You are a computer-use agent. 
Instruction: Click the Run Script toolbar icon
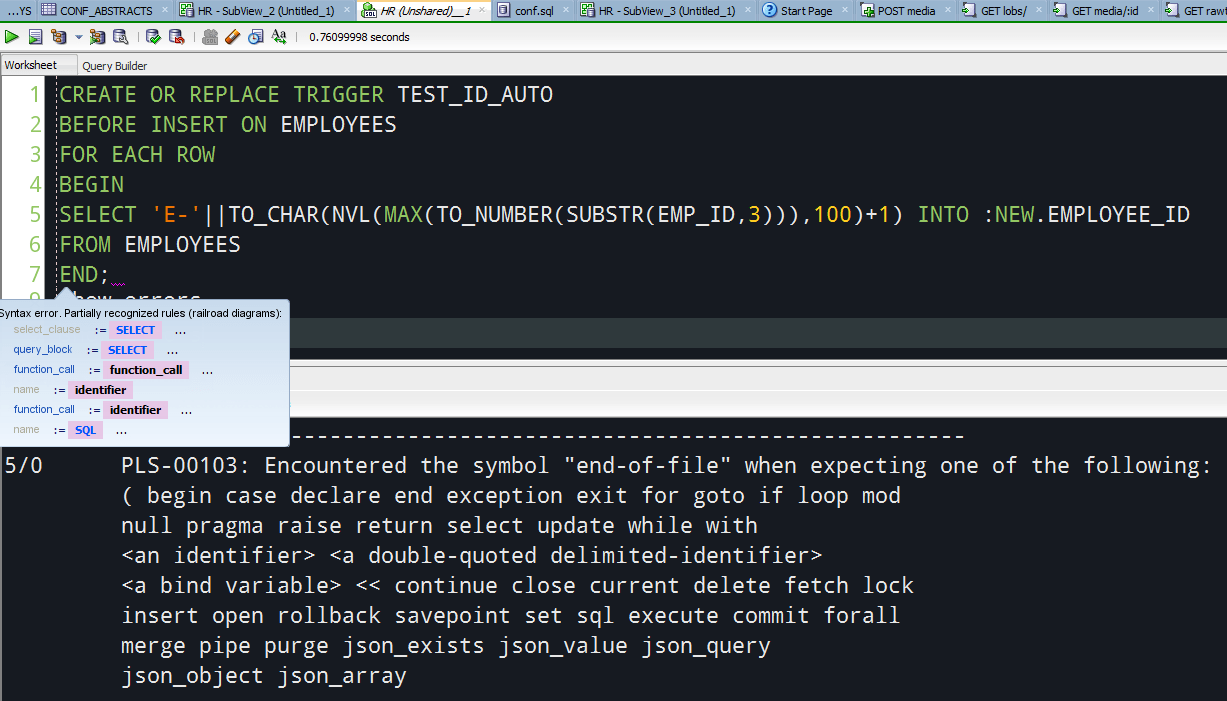34,36
